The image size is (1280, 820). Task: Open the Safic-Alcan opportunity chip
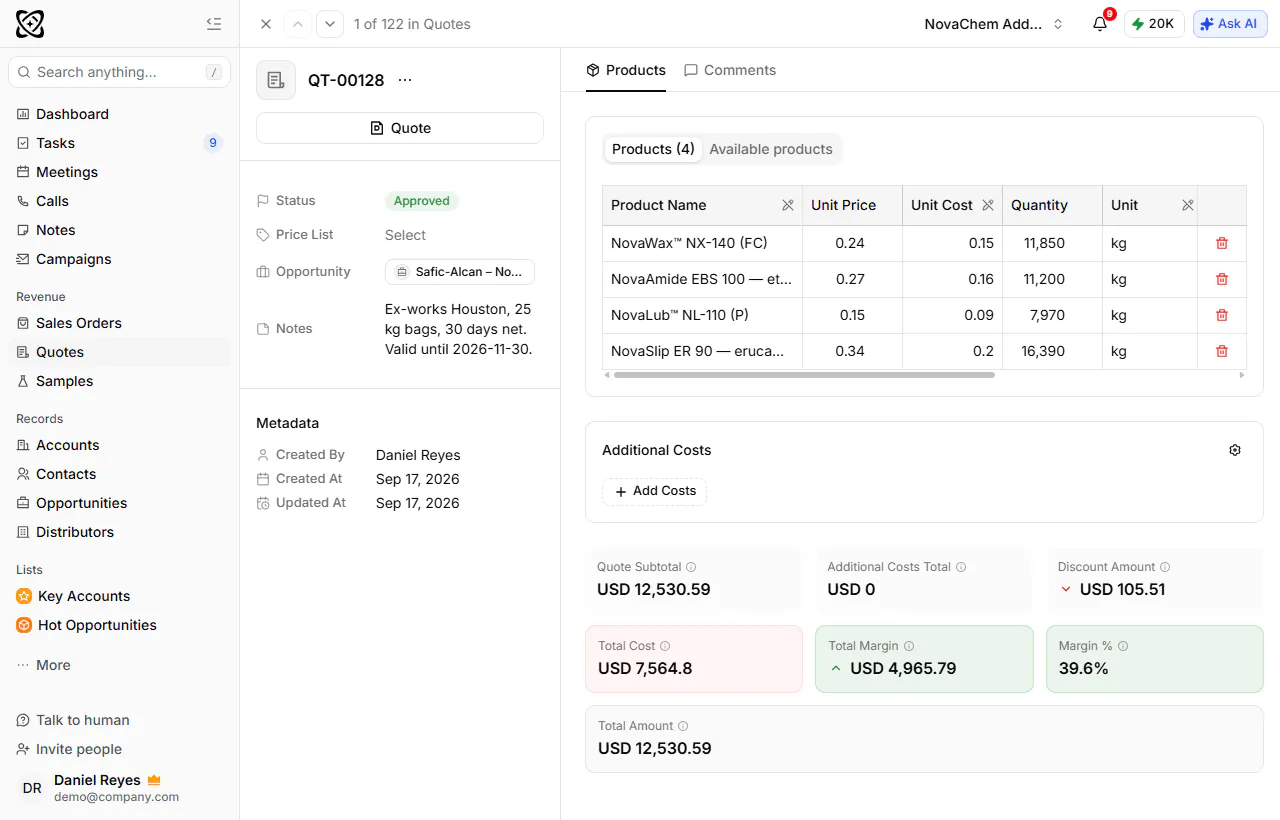pos(460,272)
